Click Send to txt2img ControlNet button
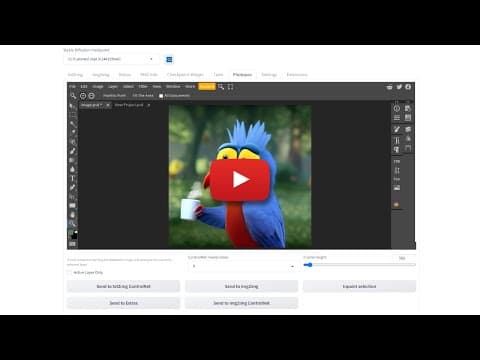The width and height of the screenshot is (480, 360). (x=123, y=286)
